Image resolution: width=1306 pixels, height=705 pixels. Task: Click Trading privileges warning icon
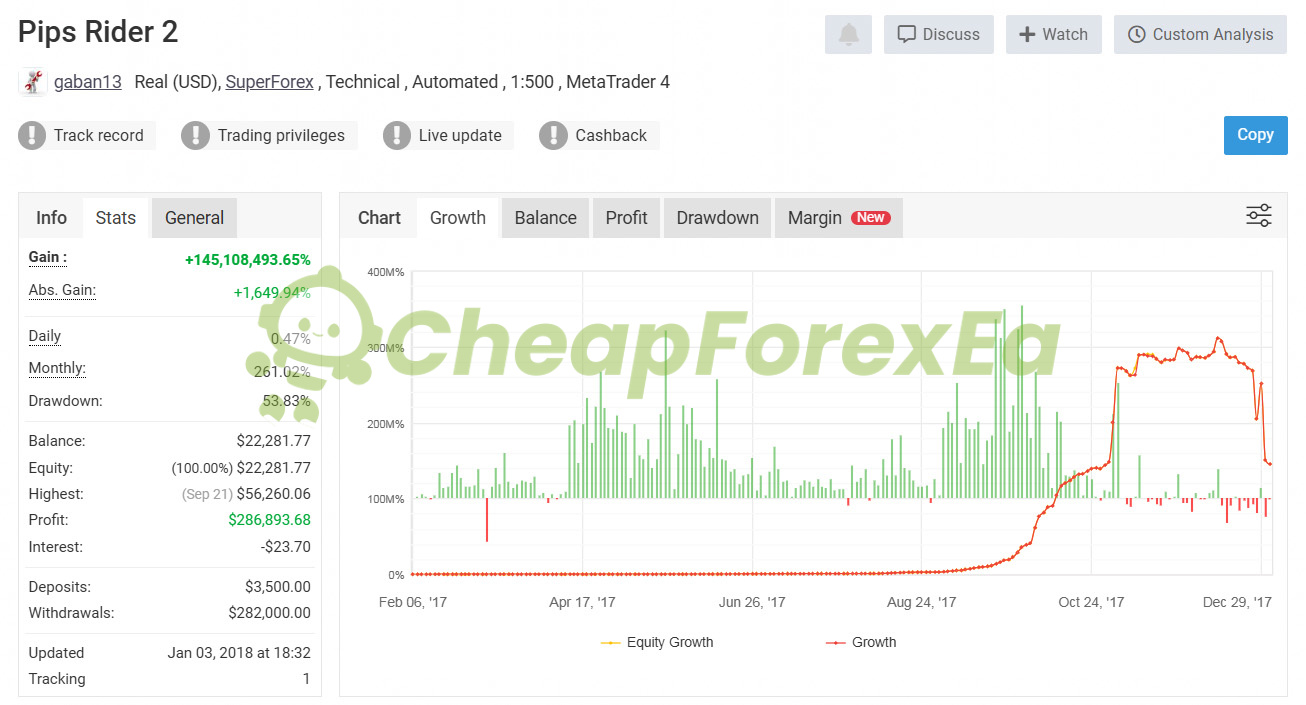tap(195, 135)
